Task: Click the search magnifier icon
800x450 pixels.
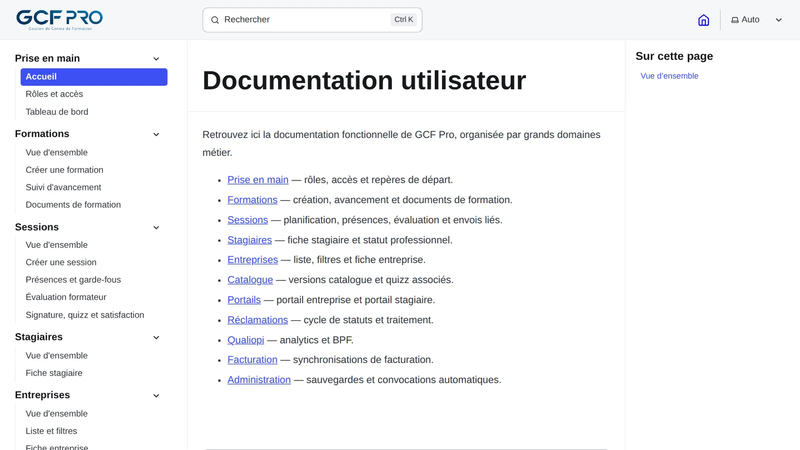Action: [215, 20]
